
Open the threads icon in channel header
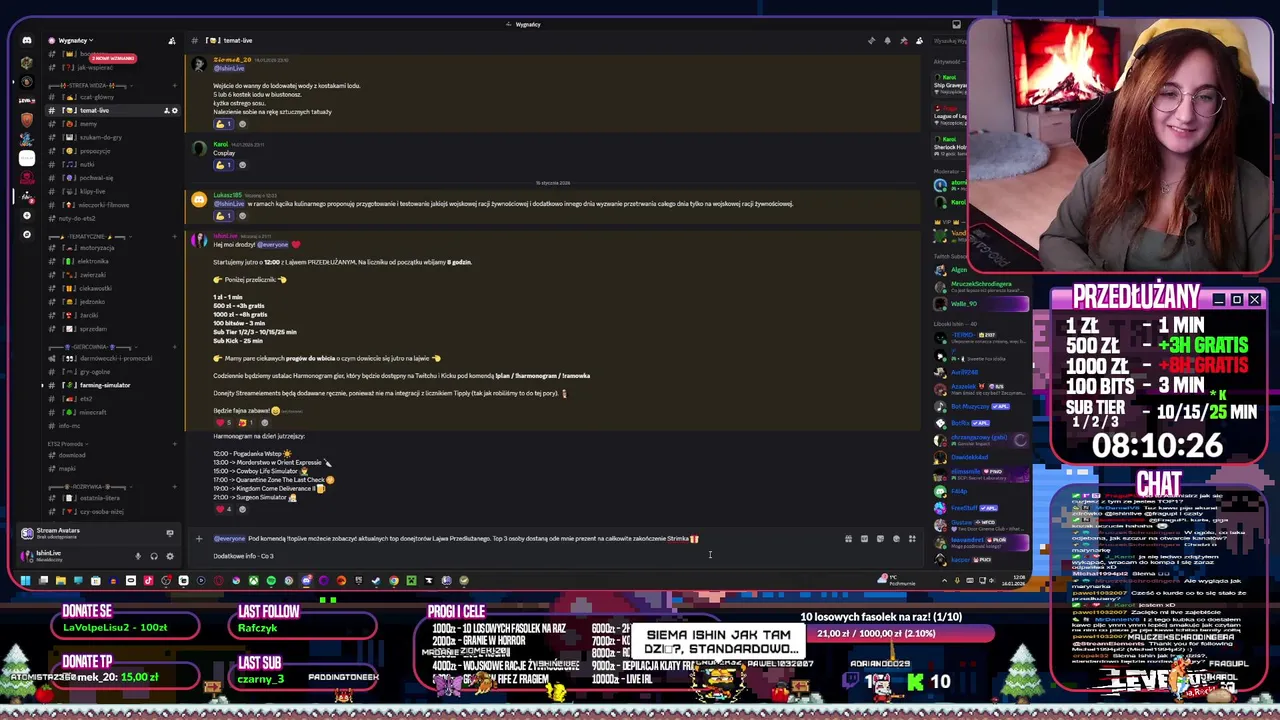coord(871,41)
